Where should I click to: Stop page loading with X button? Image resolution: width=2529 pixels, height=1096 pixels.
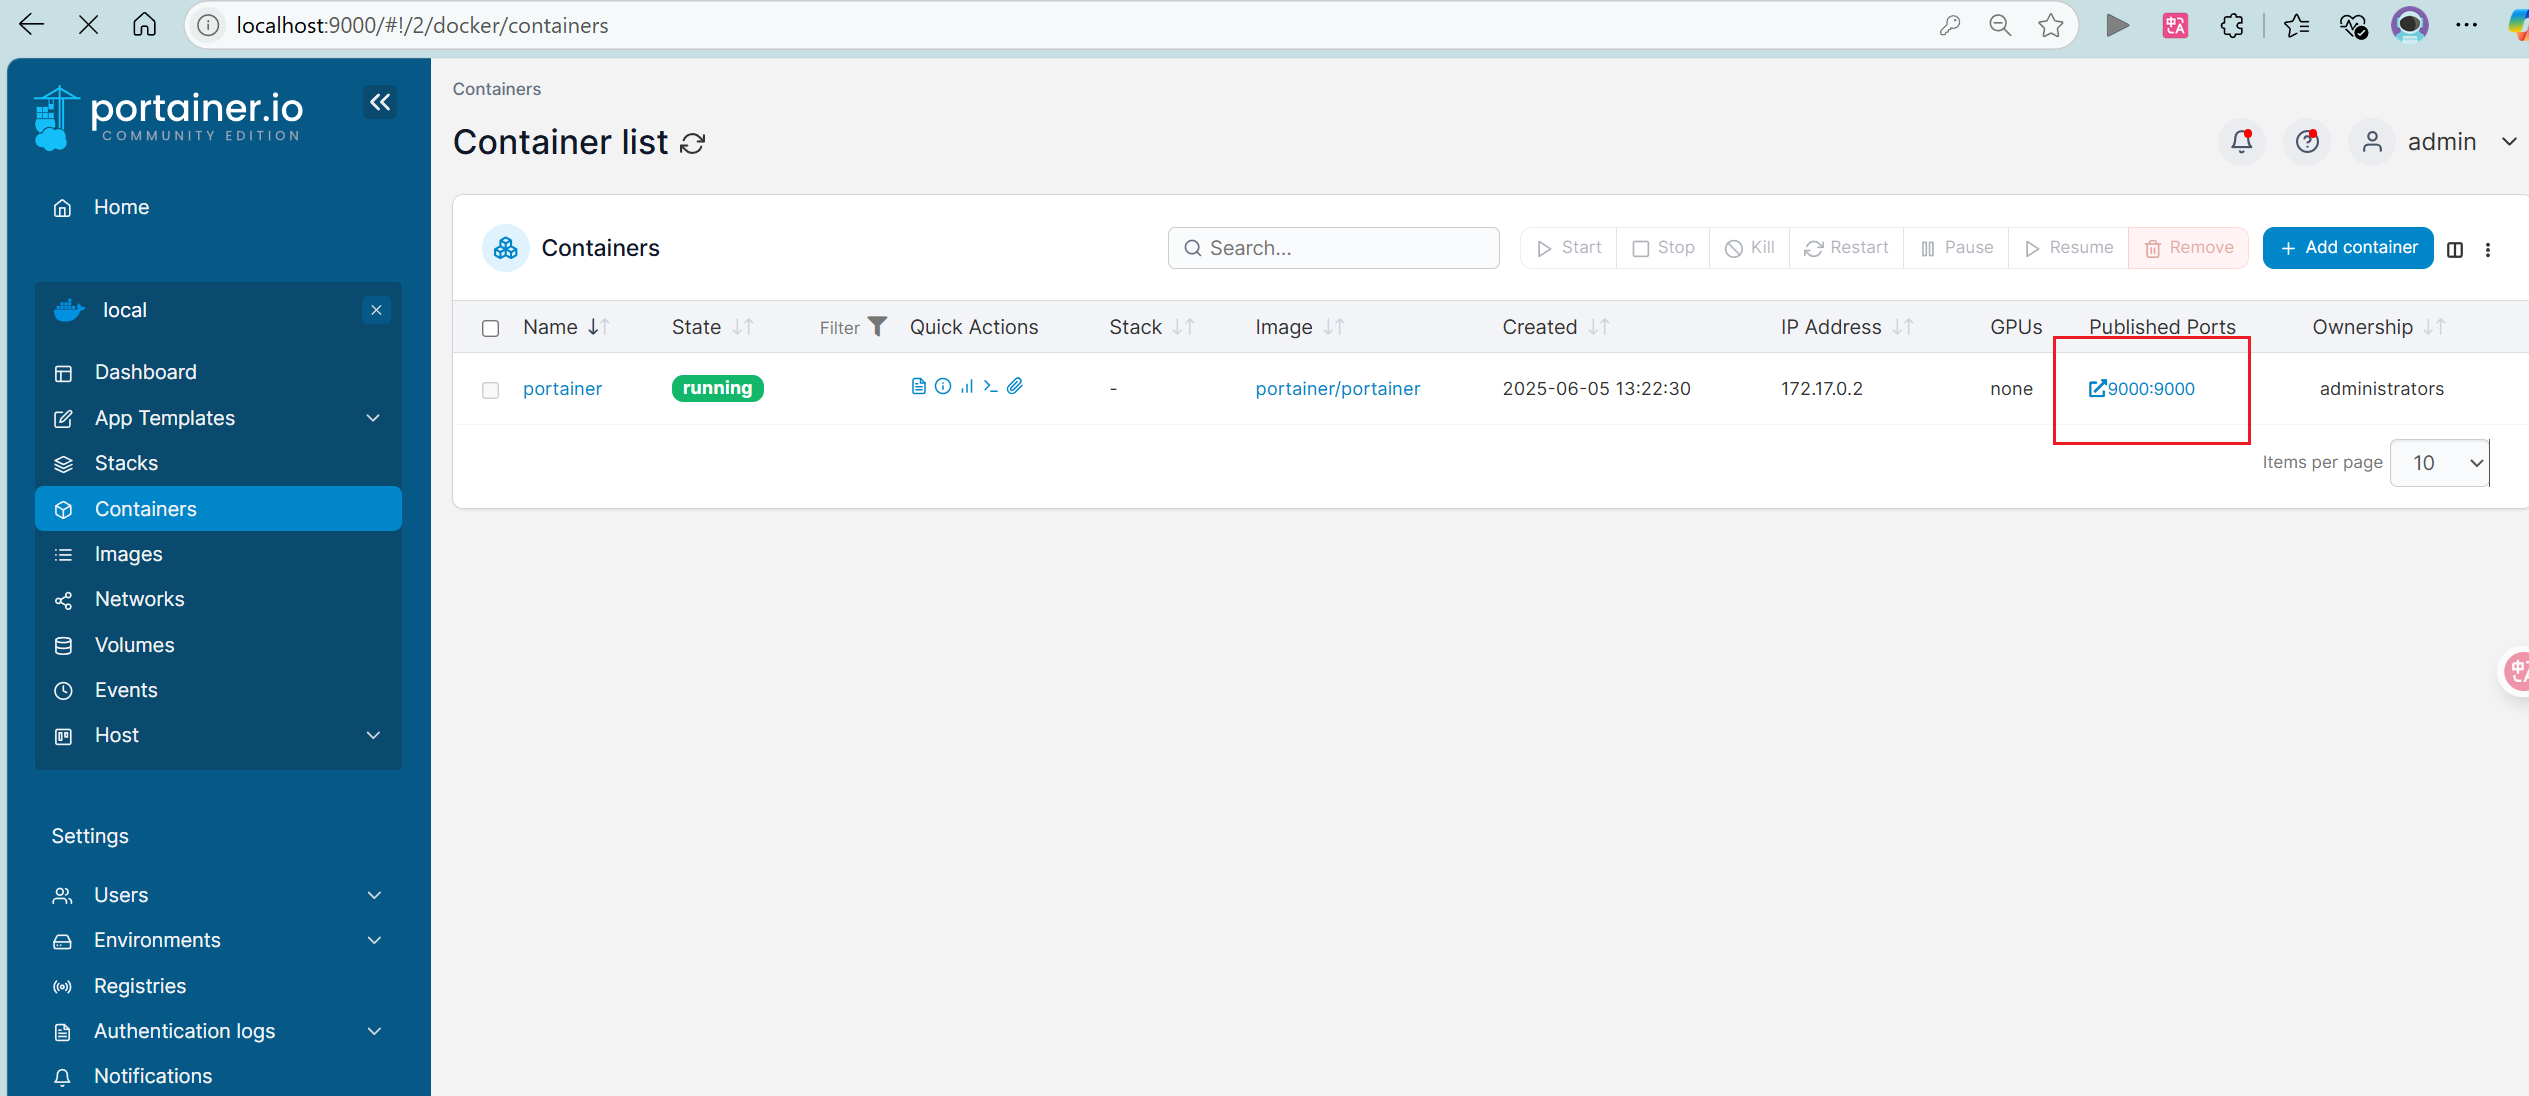coord(88,25)
